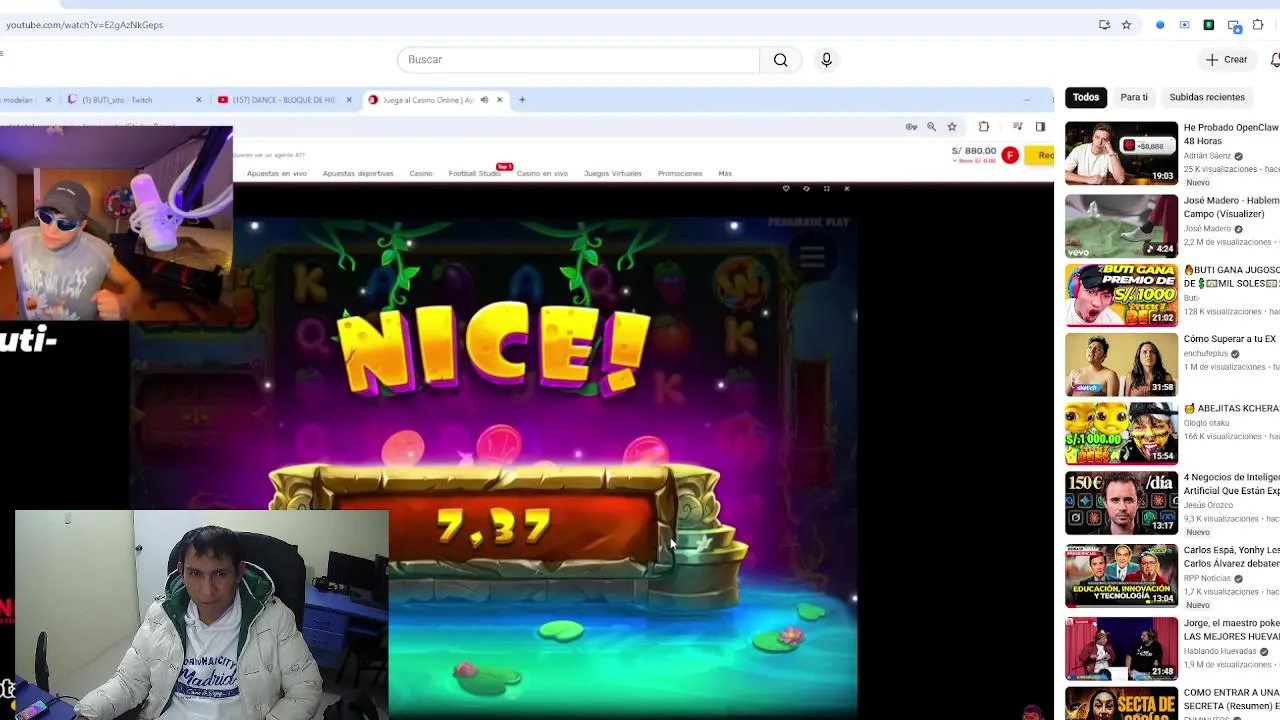Open the He Probado OpenClaw video thumbnail

click(1121, 153)
